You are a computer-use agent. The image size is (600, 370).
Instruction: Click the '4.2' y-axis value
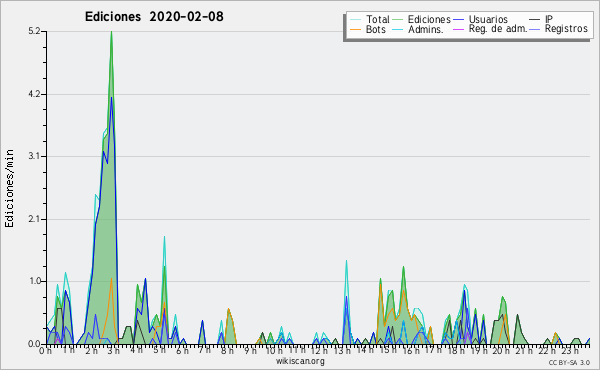click(34, 94)
